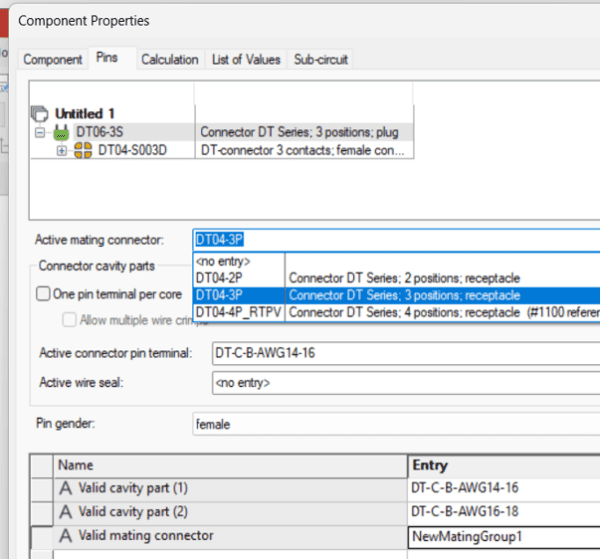The height and width of the screenshot is (559, 600).
Task: Choose DT04-2P from the dropdown list
Action: 219,278
